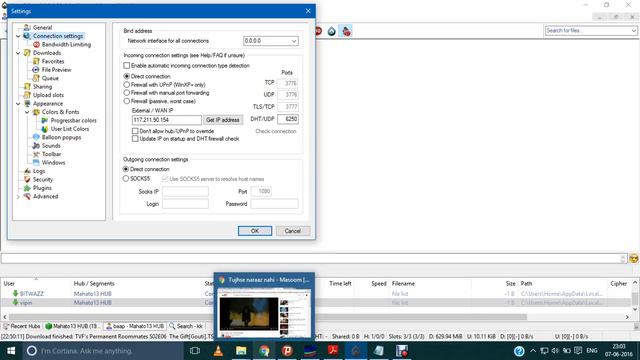Click the Get IP address button
Screen dimensions: 640x360
[223, 120]
